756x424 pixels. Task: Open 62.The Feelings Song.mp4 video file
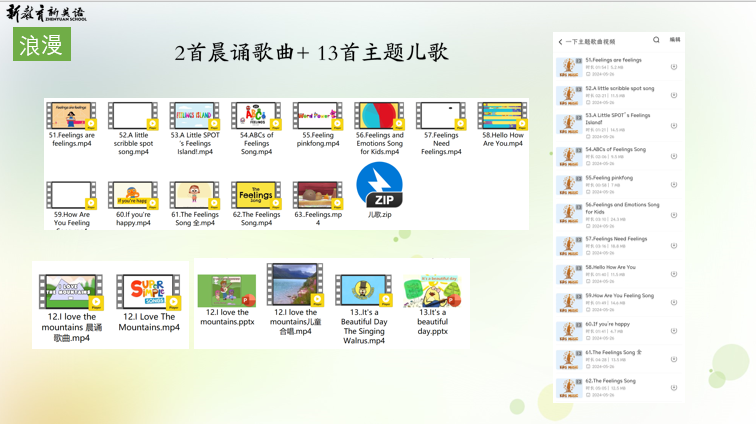pyautogui.click(x=256, y=195)
